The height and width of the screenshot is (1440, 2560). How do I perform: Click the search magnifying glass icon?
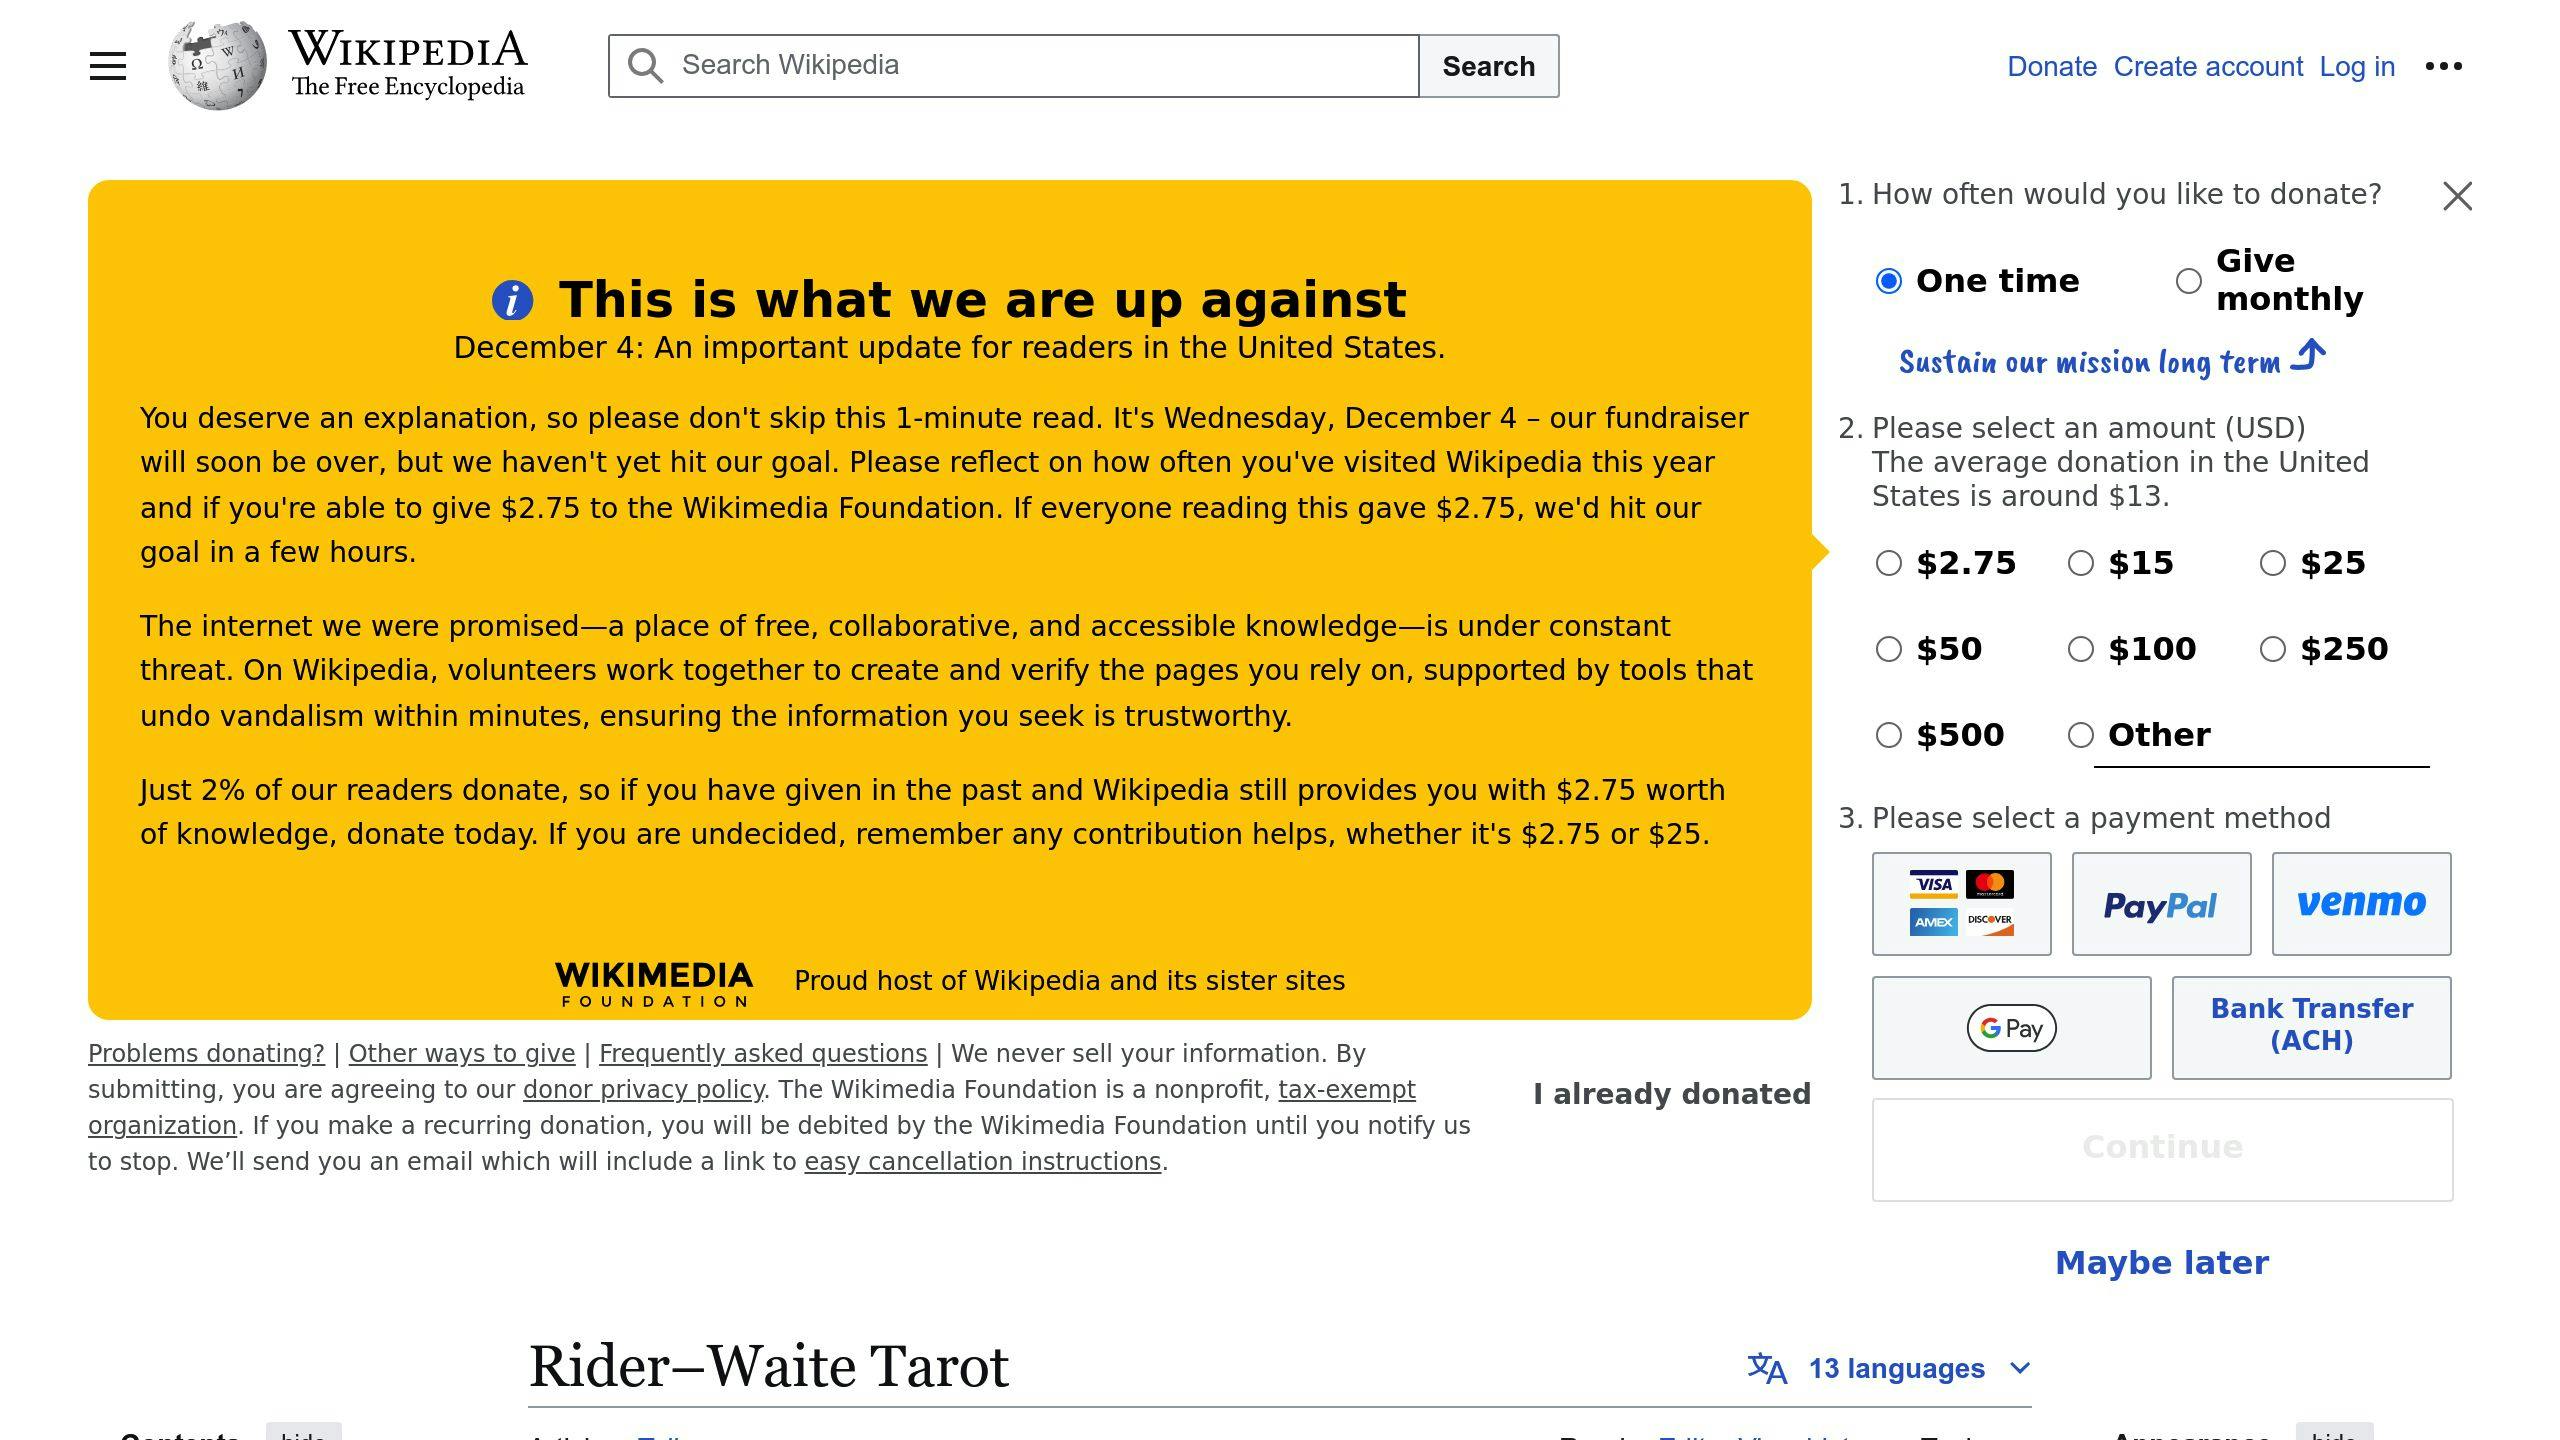(x=645, y=67)
